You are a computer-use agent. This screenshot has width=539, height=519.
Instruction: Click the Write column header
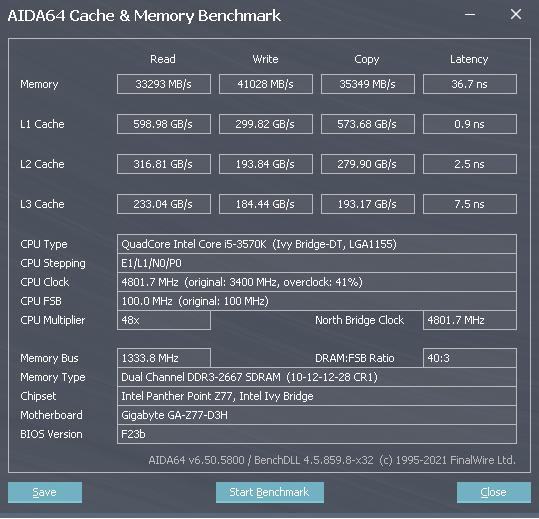click(x=265, y=59)
